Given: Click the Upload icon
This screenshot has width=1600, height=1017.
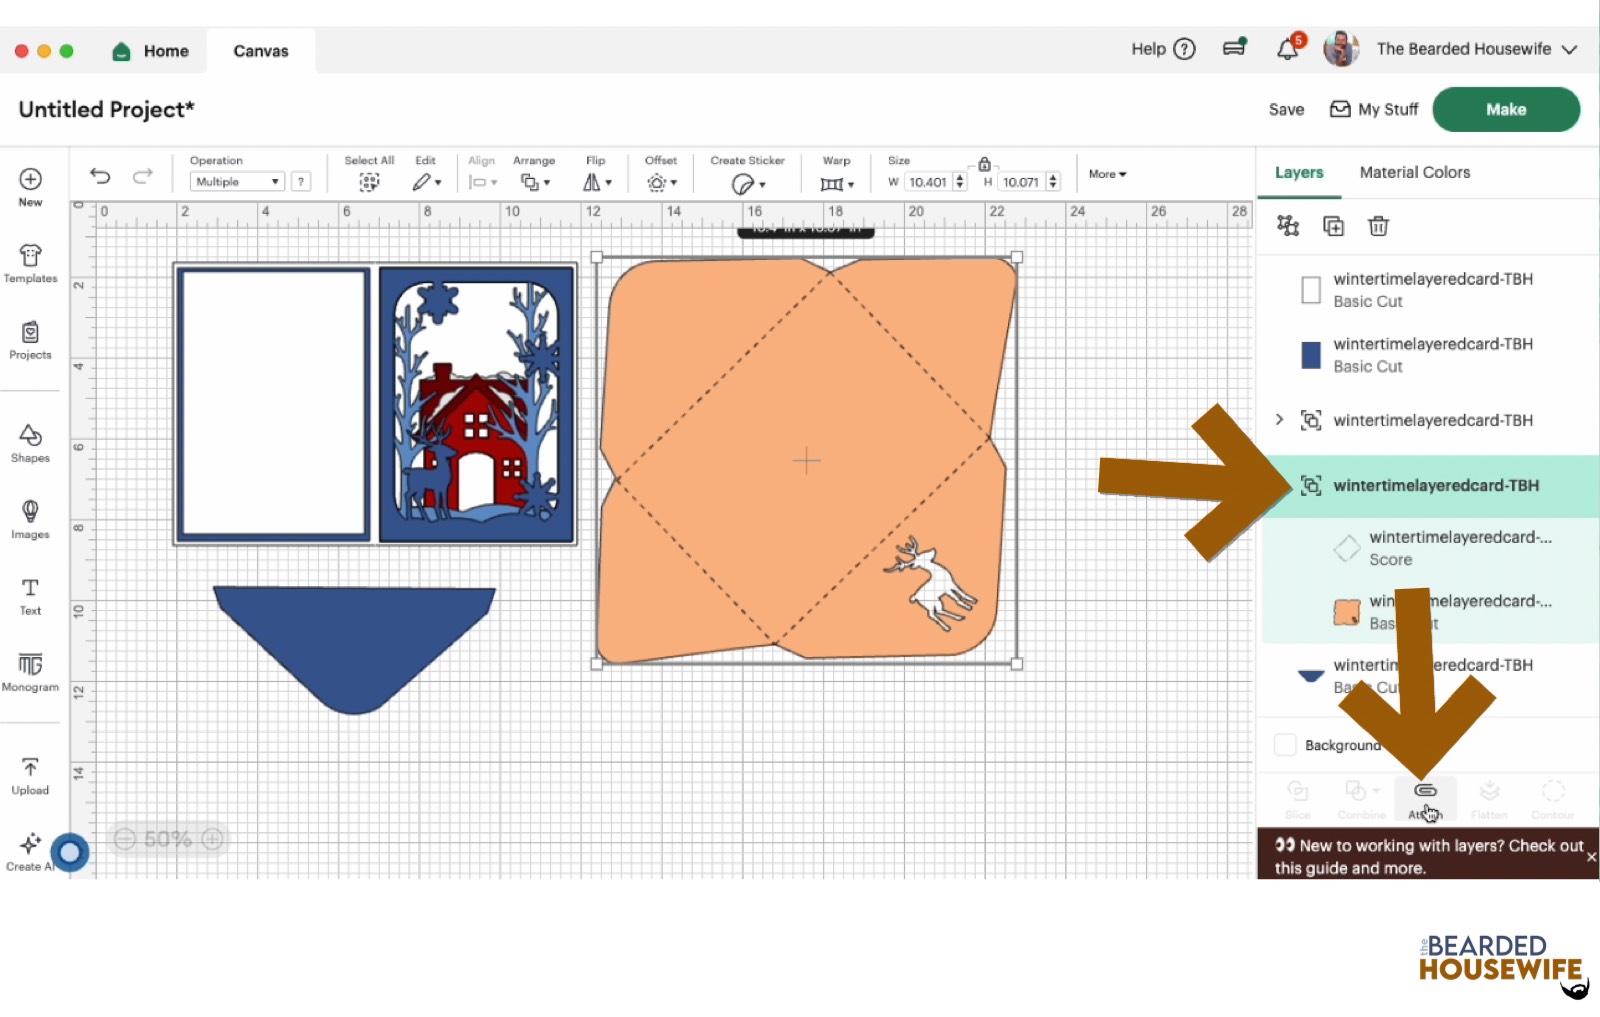Looking at the screenshot, I should point(30,775).
